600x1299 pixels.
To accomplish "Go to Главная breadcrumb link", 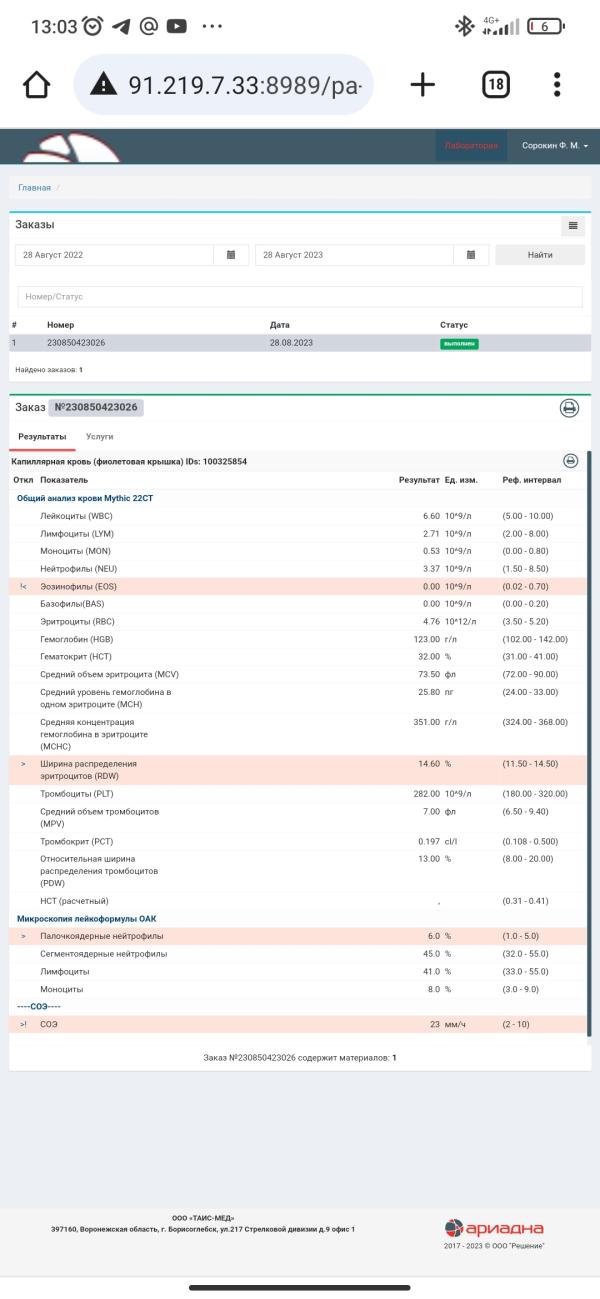I will tap(34, 188).
